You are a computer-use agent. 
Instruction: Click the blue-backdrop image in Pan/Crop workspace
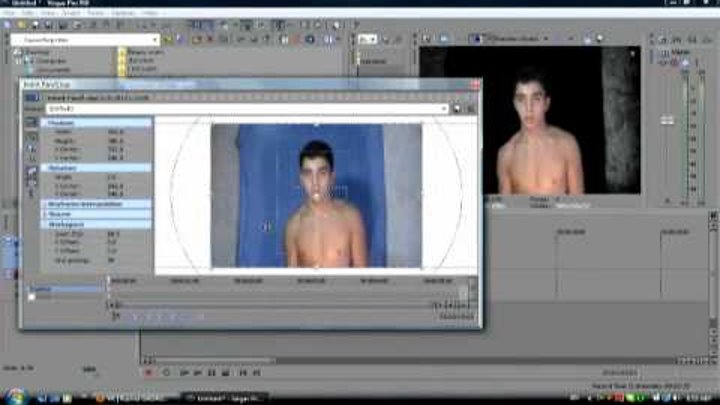coord(316,195)
